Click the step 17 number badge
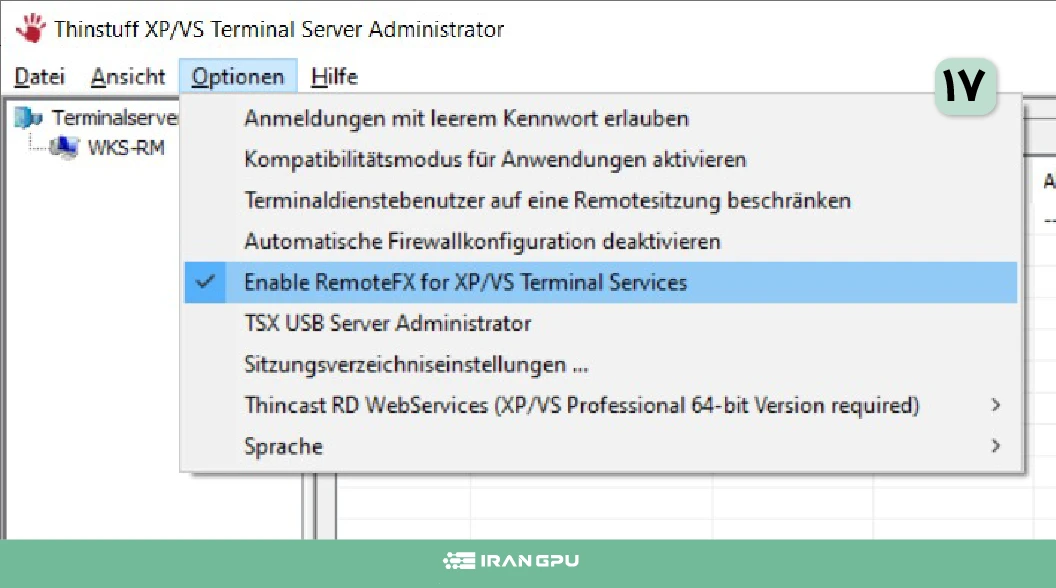 coord(964,88)
